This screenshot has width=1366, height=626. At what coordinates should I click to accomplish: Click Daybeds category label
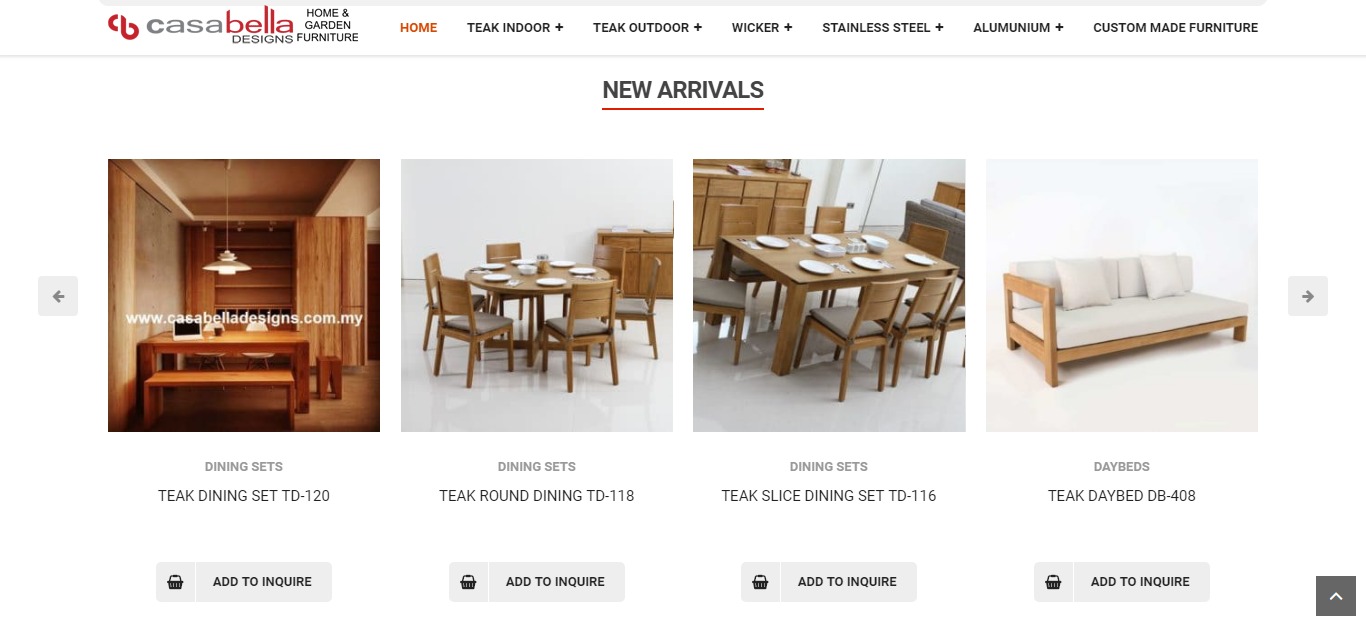tap(1122, 467)
